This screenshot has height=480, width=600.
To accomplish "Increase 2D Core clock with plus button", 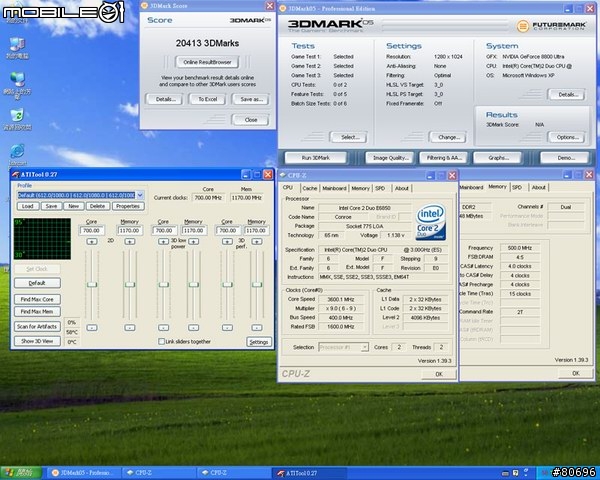I will pos(92,242).
